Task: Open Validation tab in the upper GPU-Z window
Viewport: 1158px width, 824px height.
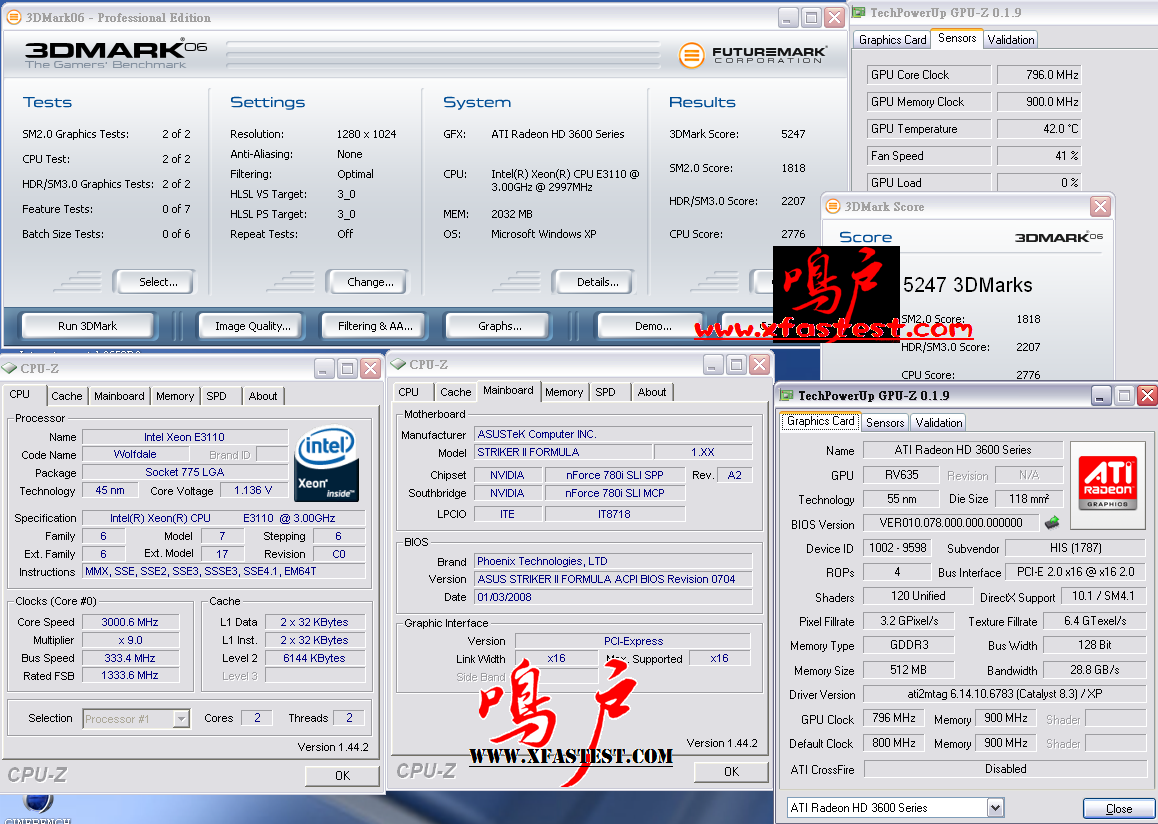Action: 1010,40
